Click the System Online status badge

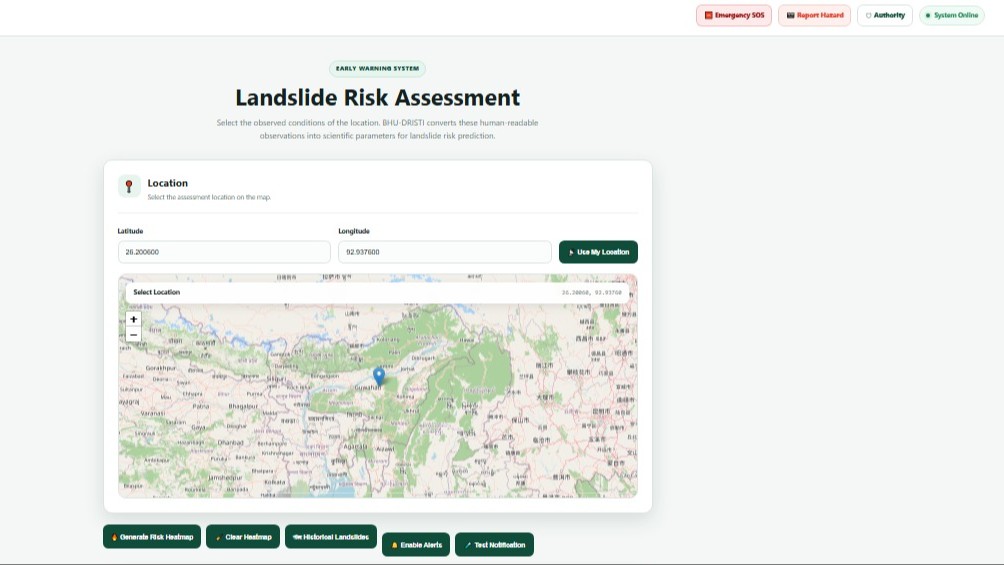click(x=951, y=15)
